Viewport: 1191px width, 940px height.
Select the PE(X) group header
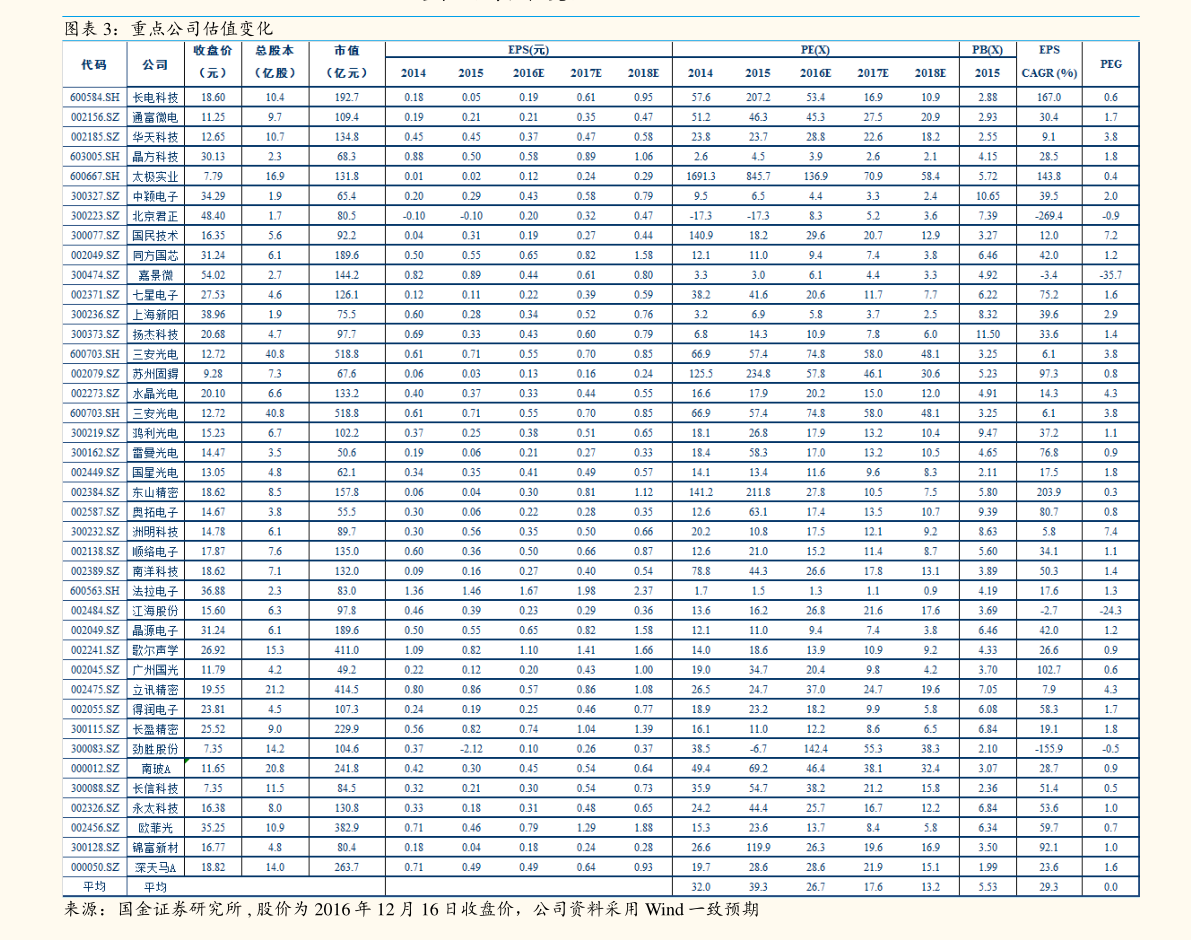pos(815,50)
